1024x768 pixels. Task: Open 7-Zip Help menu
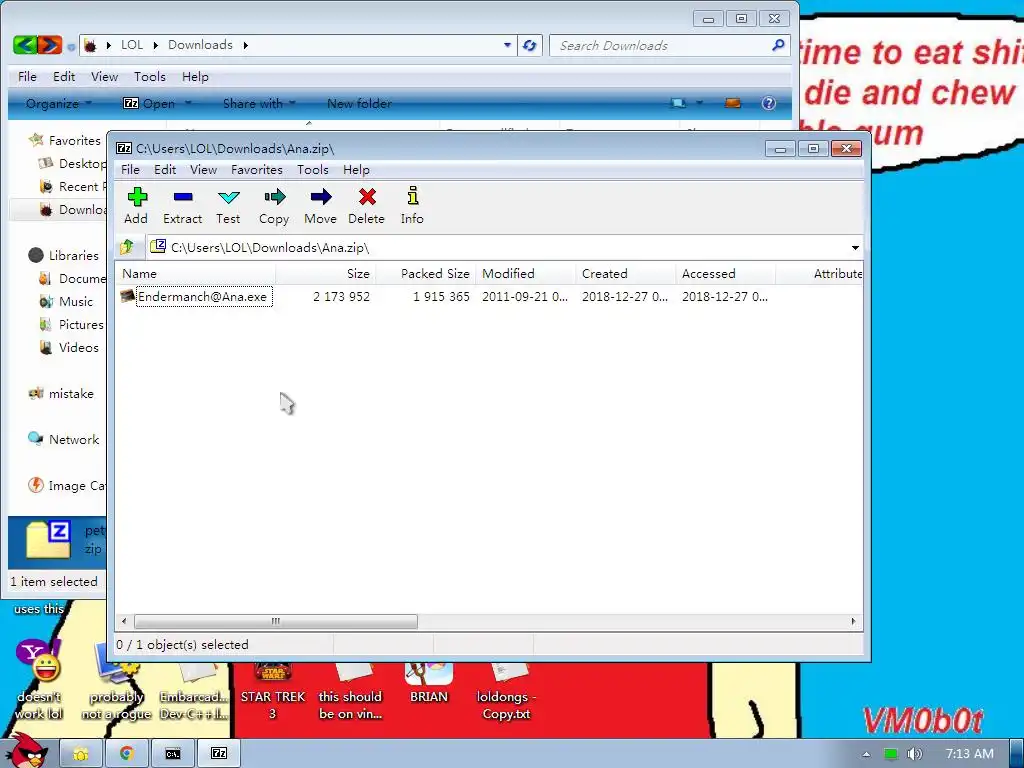click(356, 170)
